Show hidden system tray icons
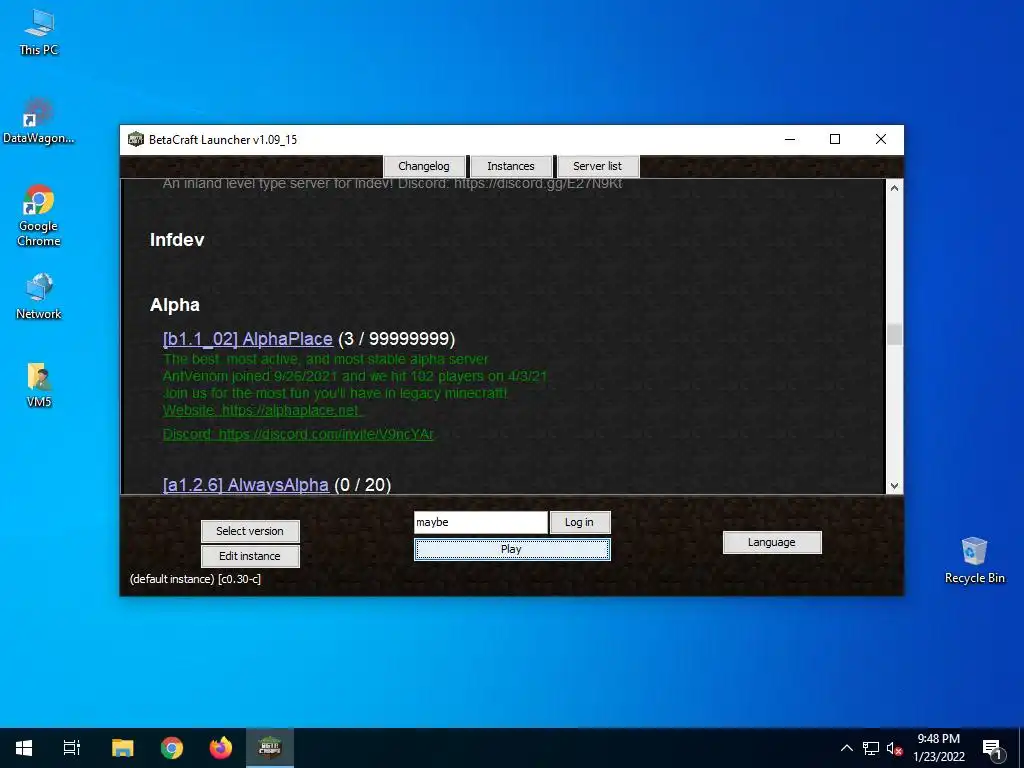 pyautogui.click(x=846, y=748)
